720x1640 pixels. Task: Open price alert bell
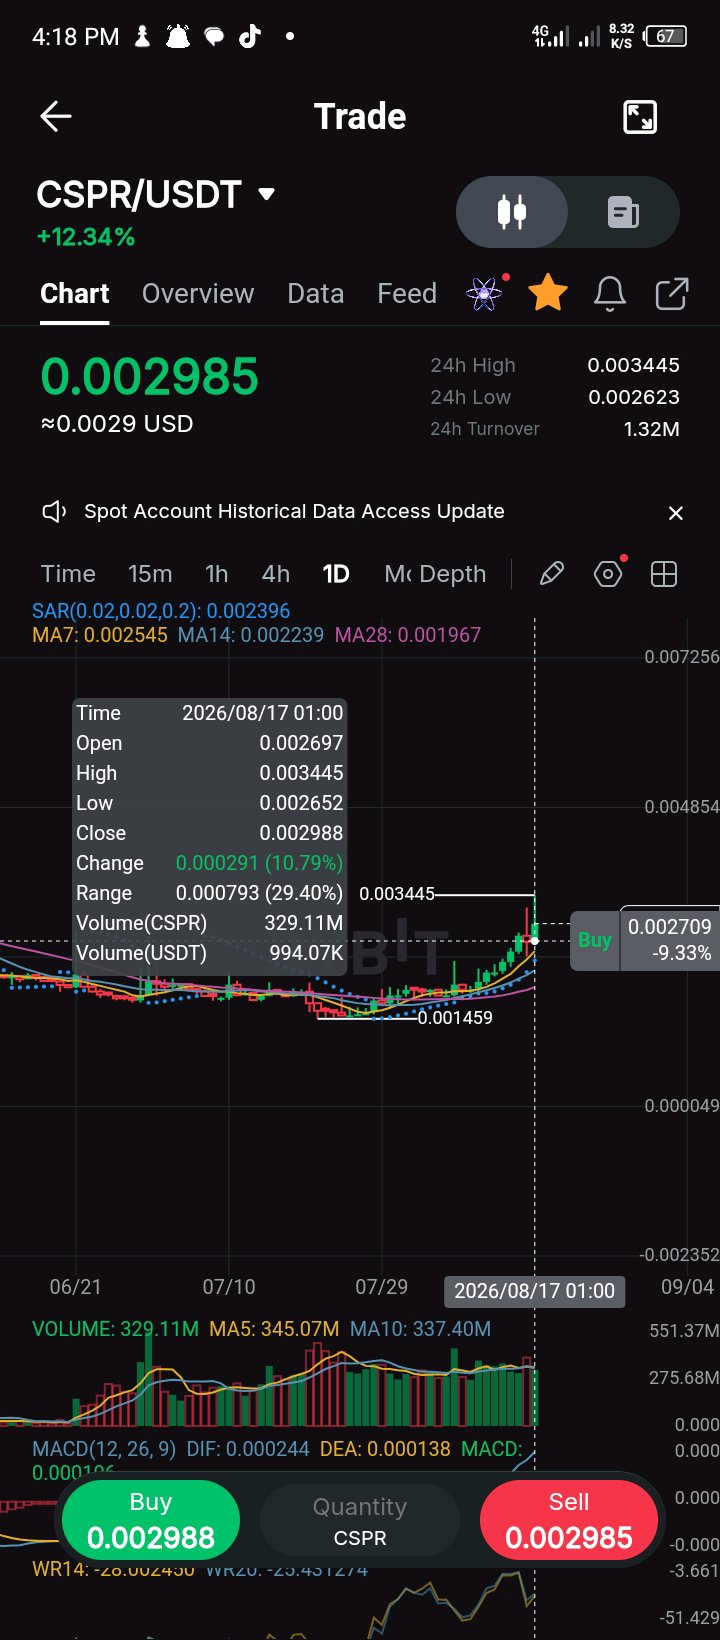[610, 294]
